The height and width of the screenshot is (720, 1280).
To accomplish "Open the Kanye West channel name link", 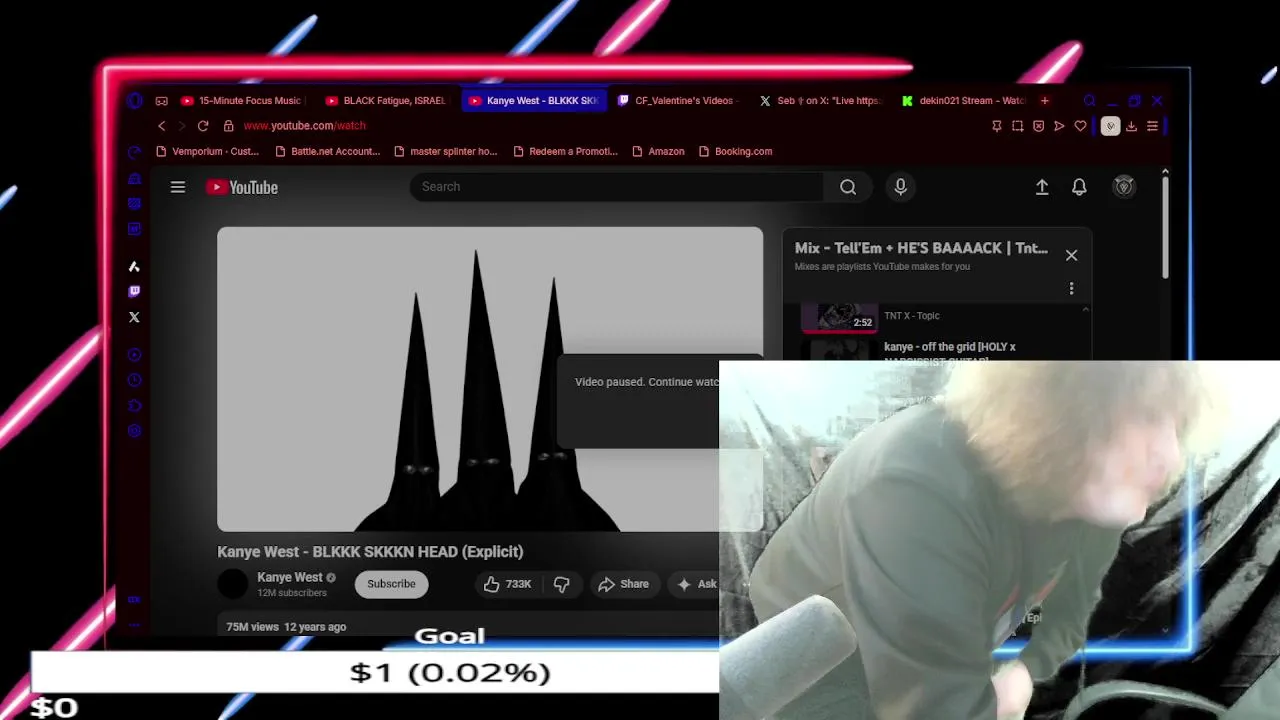I will click(290, 577).
